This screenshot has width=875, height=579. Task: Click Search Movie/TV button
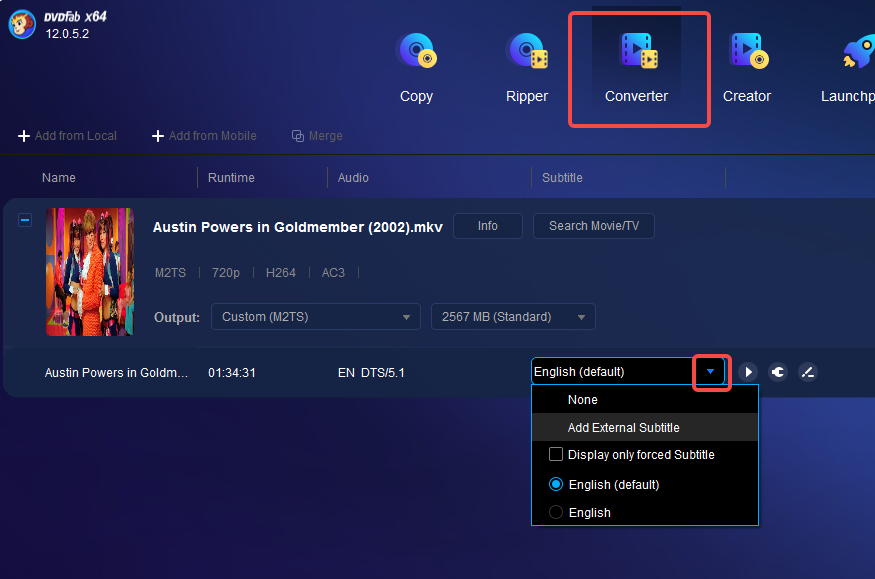[594, 226]
